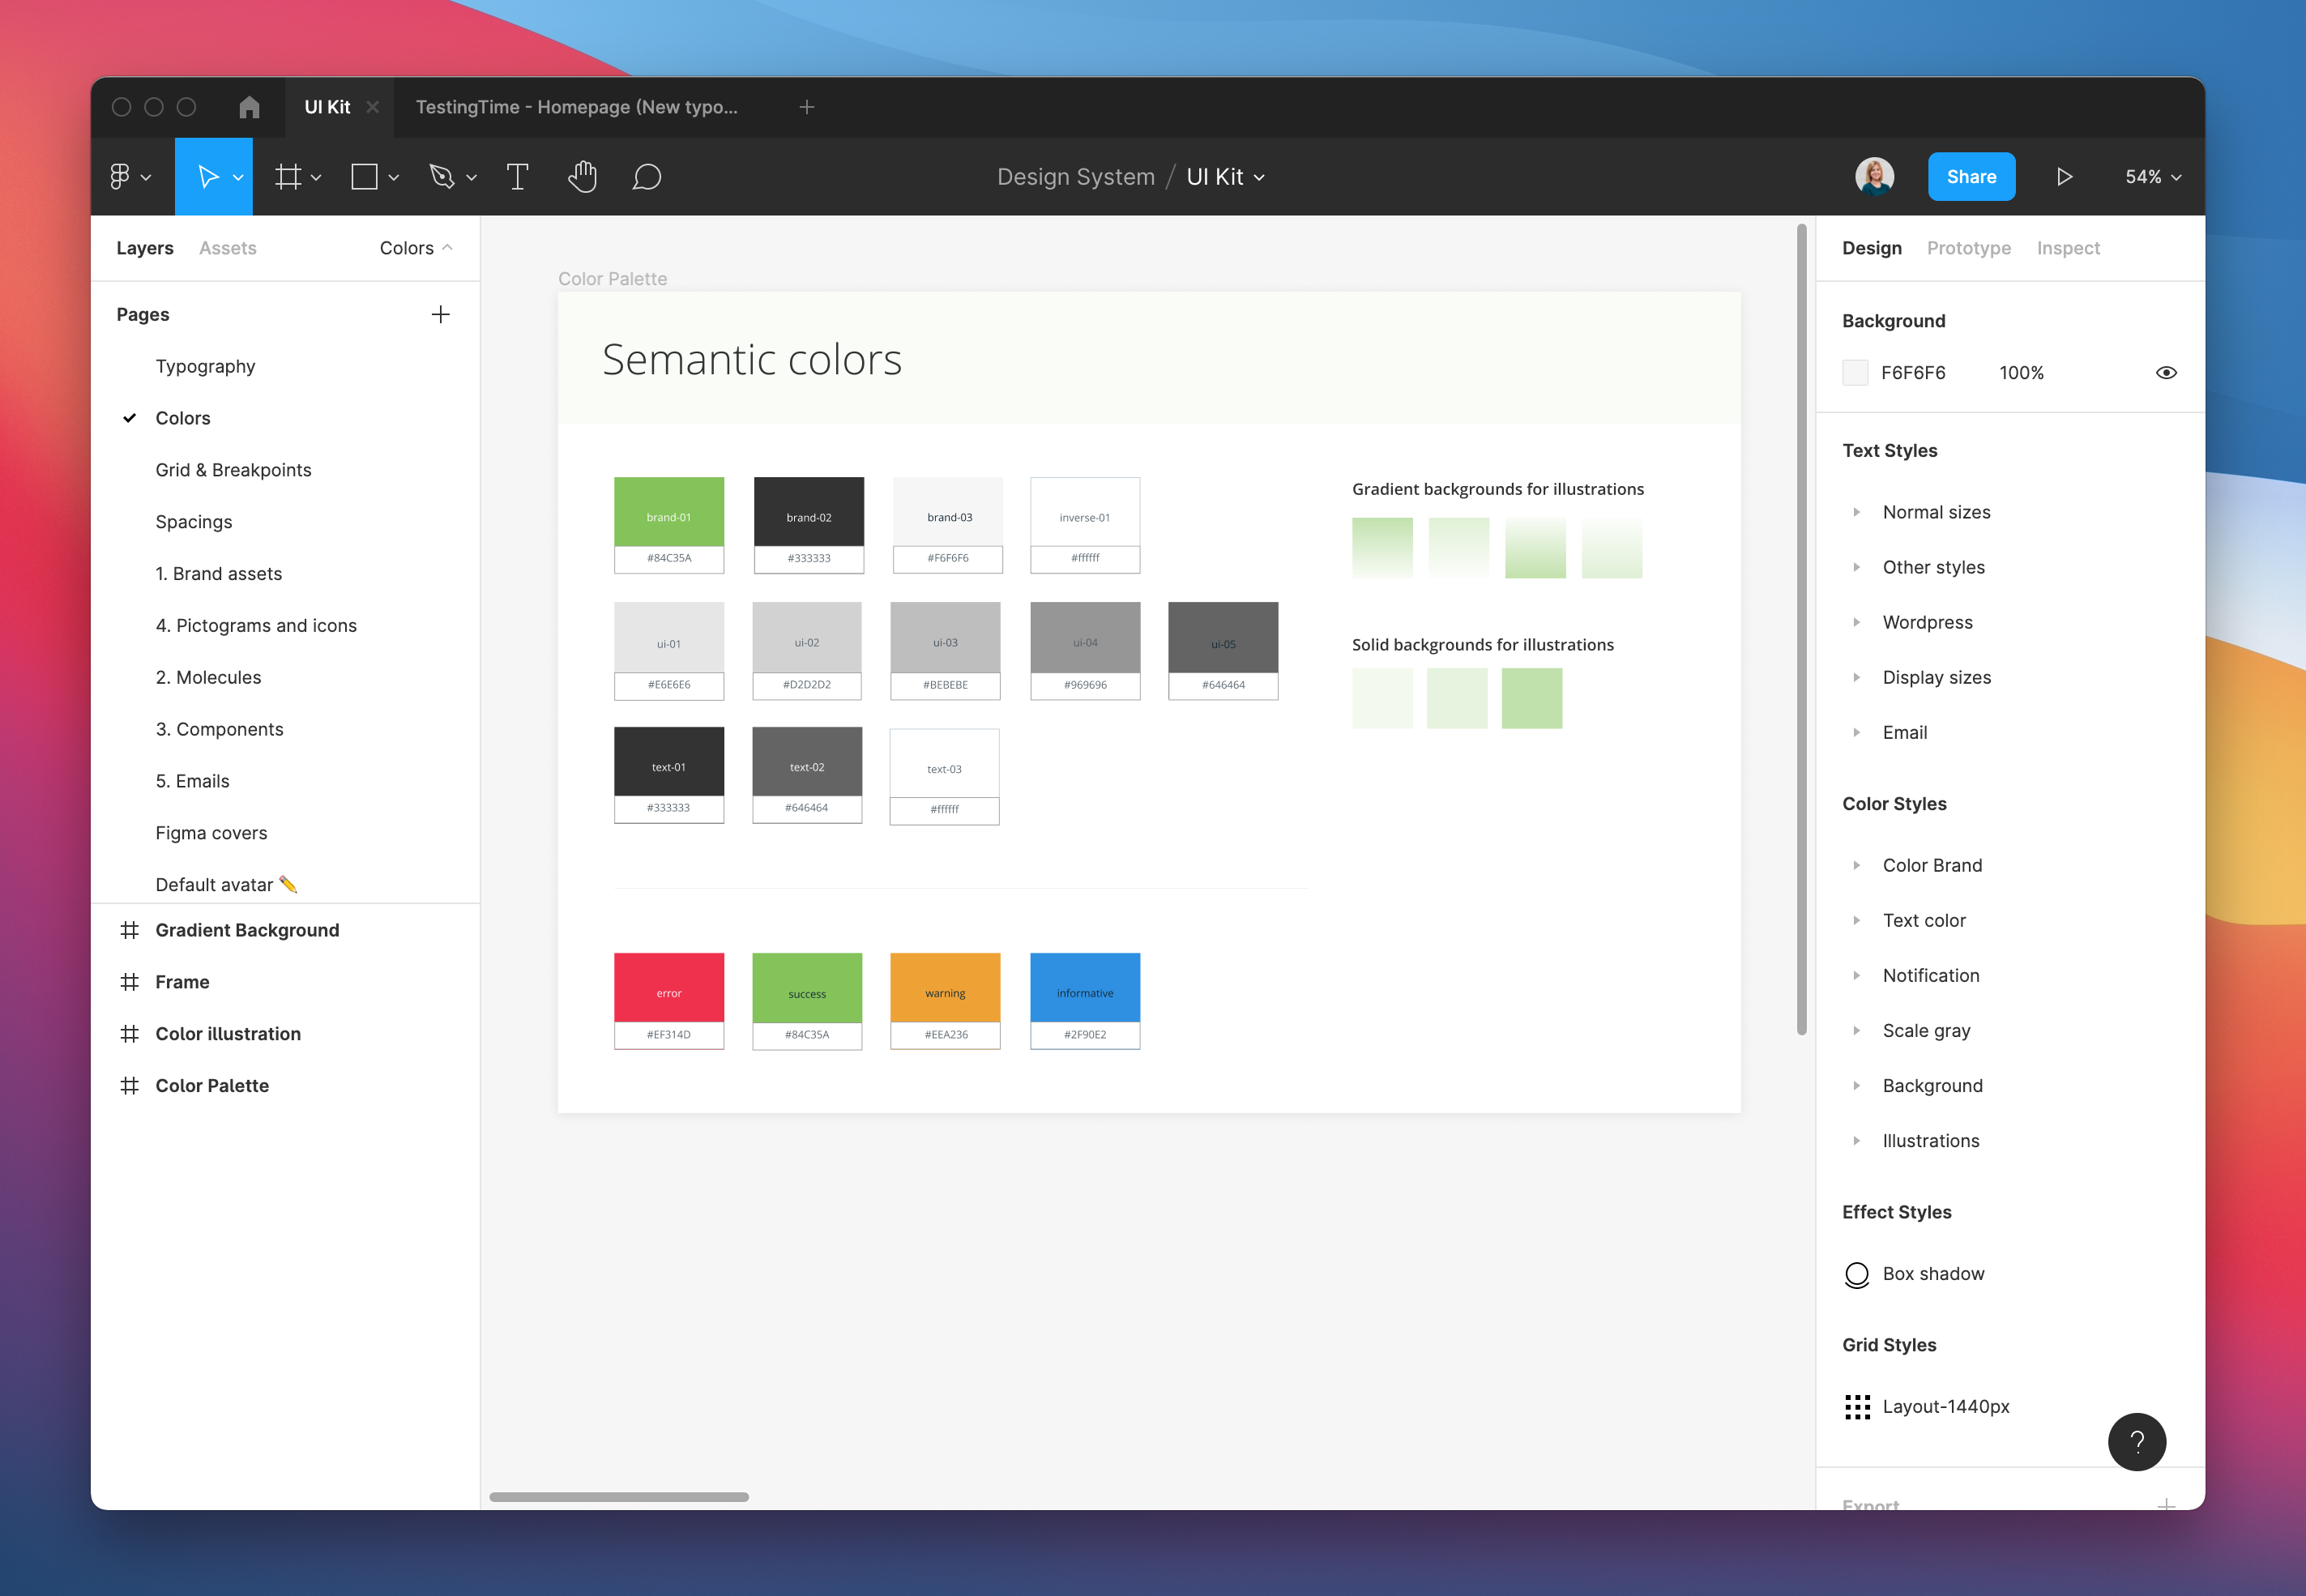Expand Wordpress text styles
The image size is (2306, 1596).
pyautogui.click(x=1856, y=622)
